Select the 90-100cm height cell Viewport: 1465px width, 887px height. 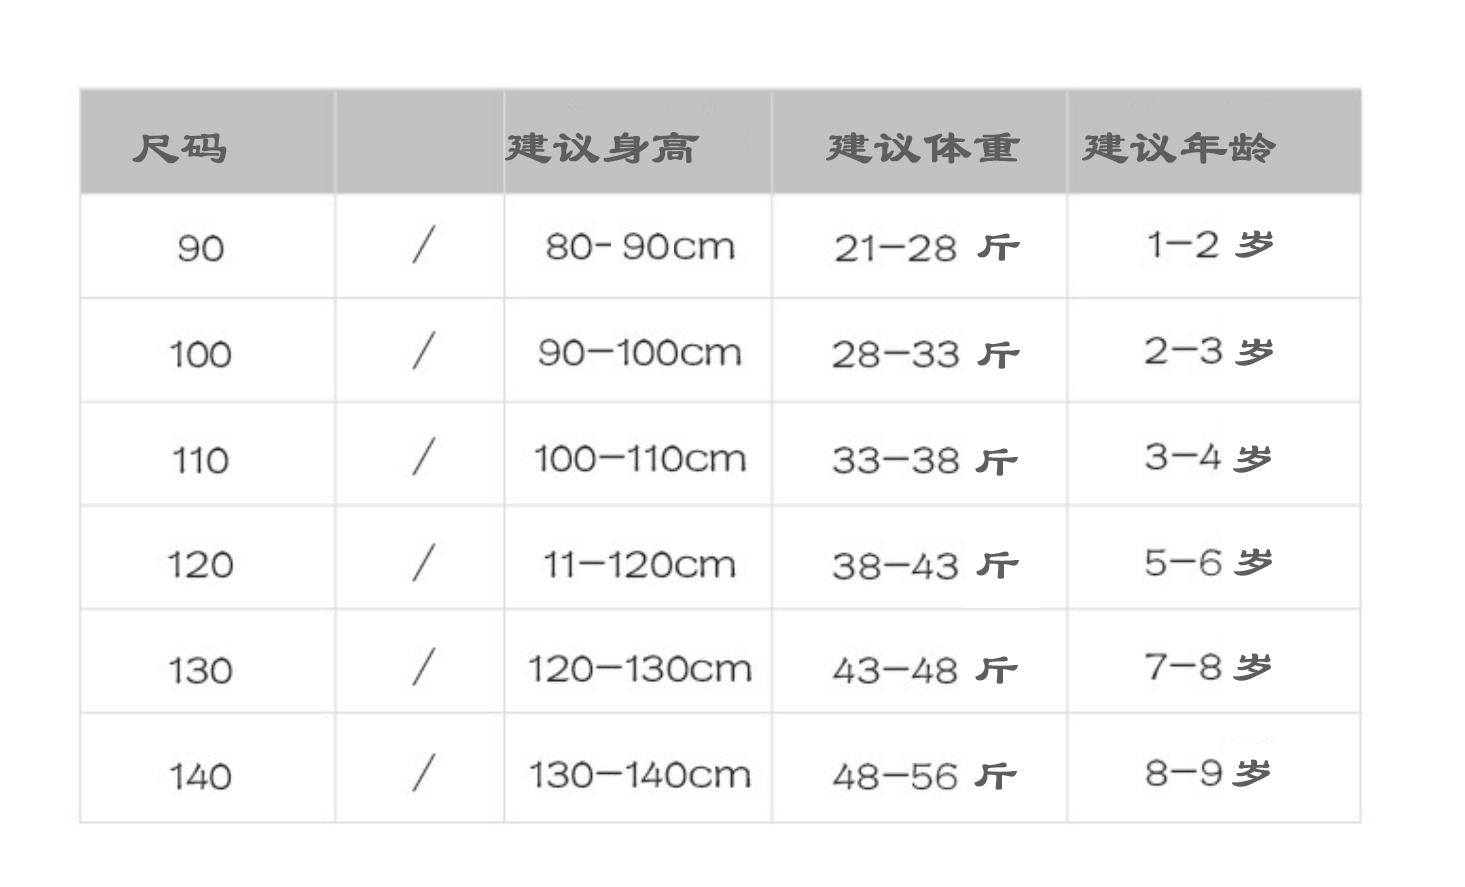640,352
